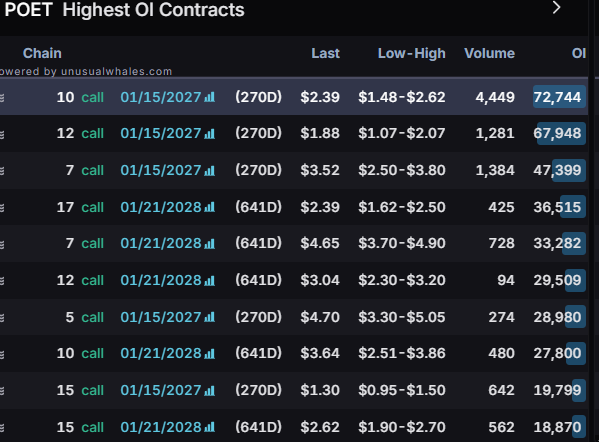
Task: Click the Chain column header
Action: (42, 53)
